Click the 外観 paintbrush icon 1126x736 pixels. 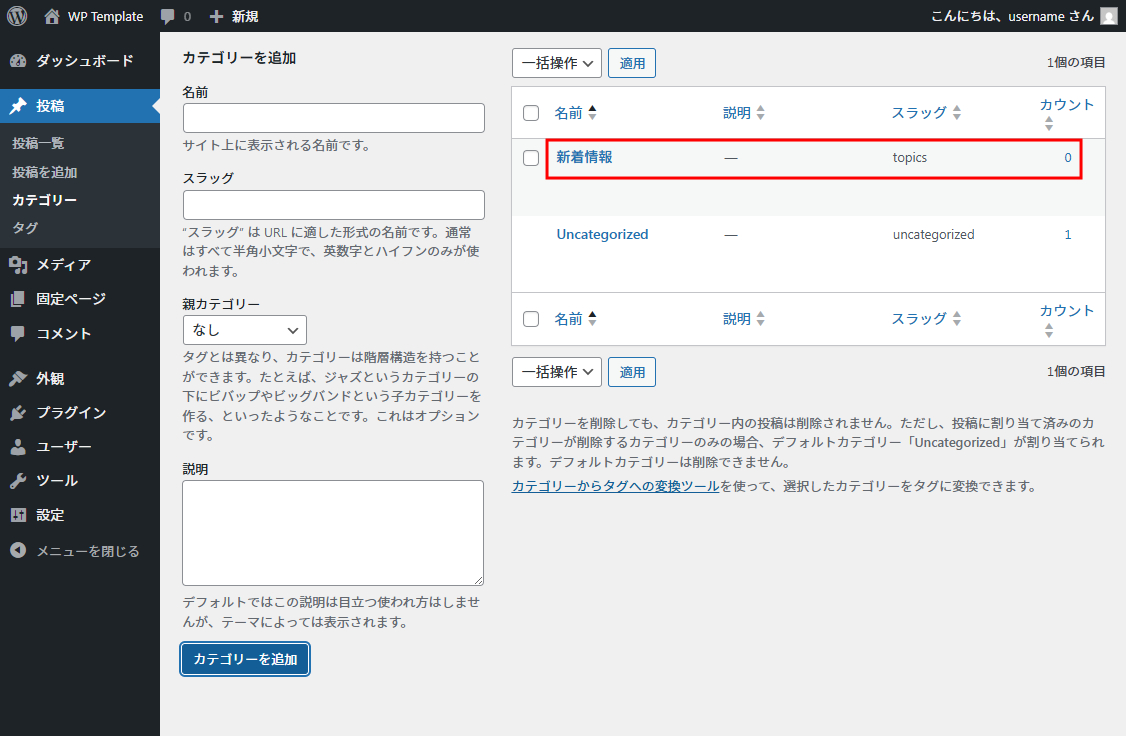point(18,378)
